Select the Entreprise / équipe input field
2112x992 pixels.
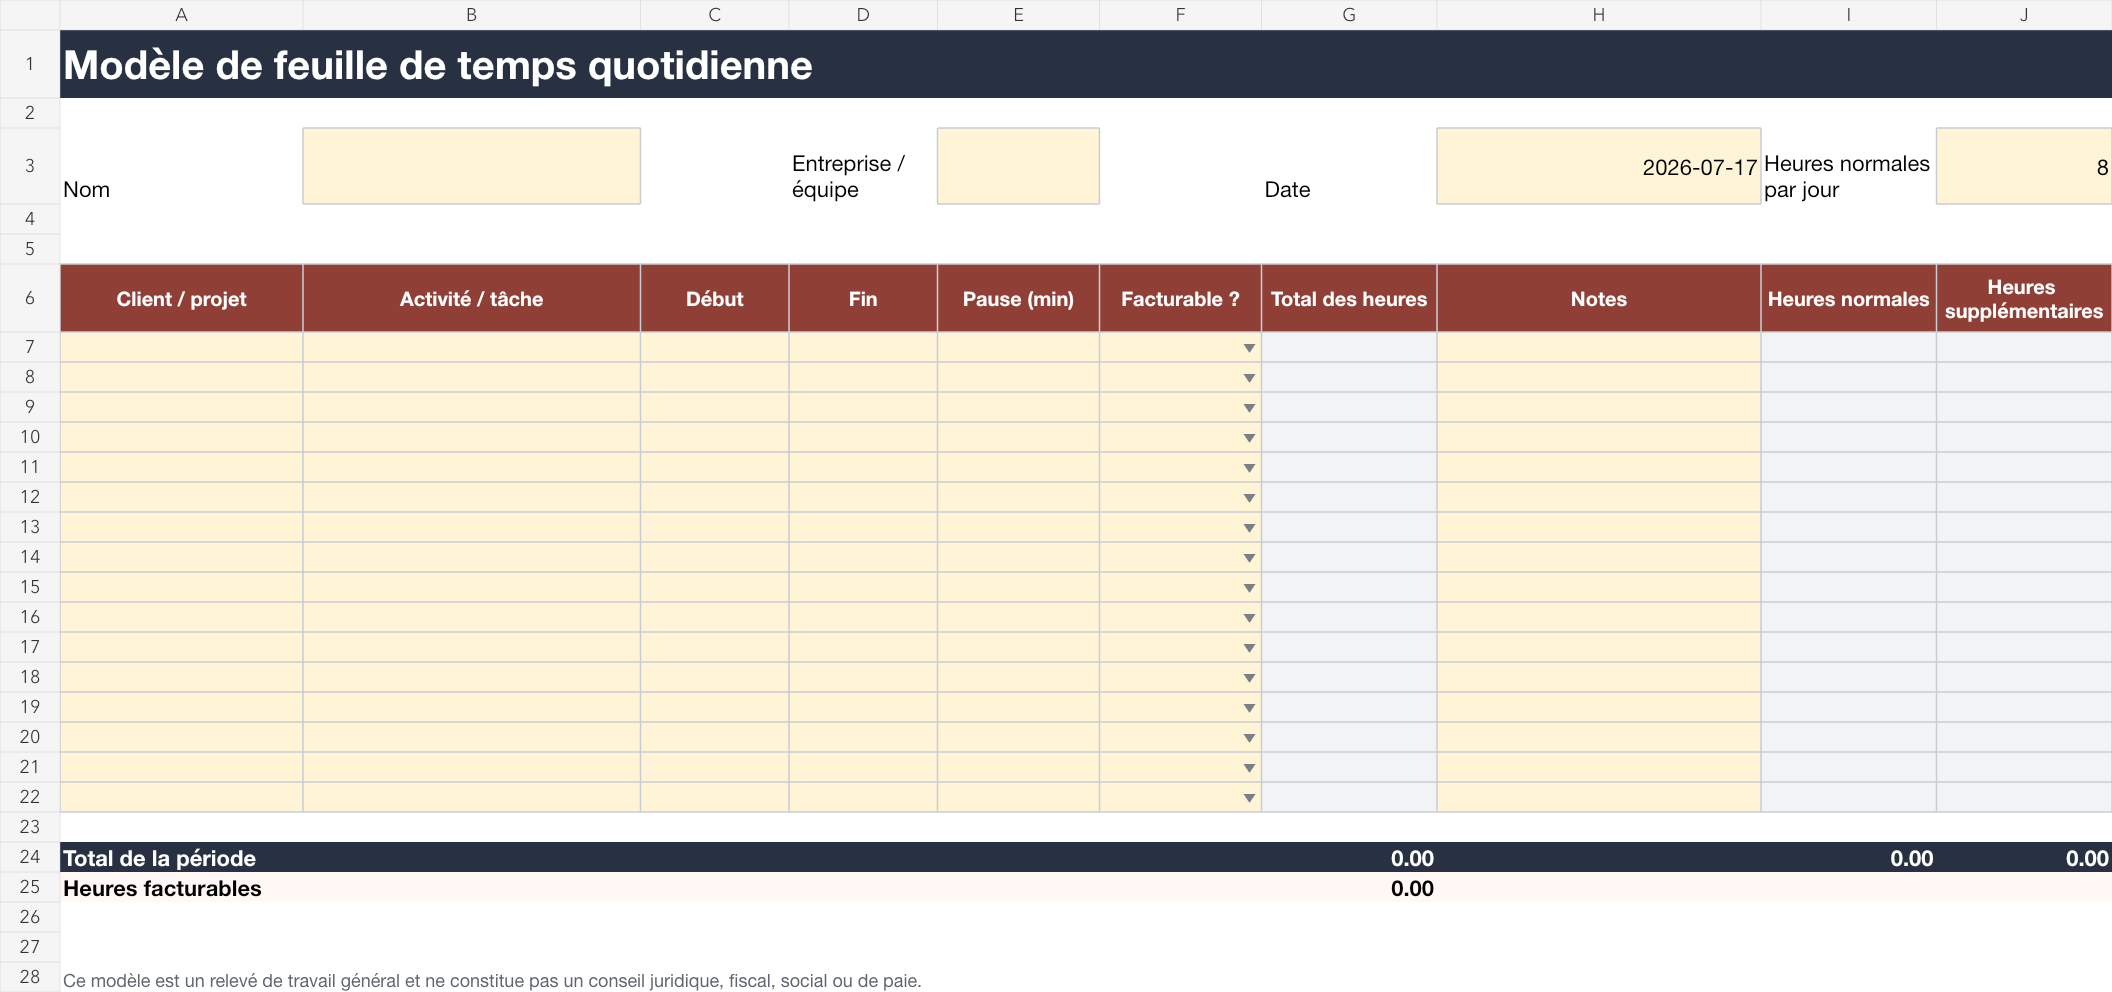click(1018, 166)
